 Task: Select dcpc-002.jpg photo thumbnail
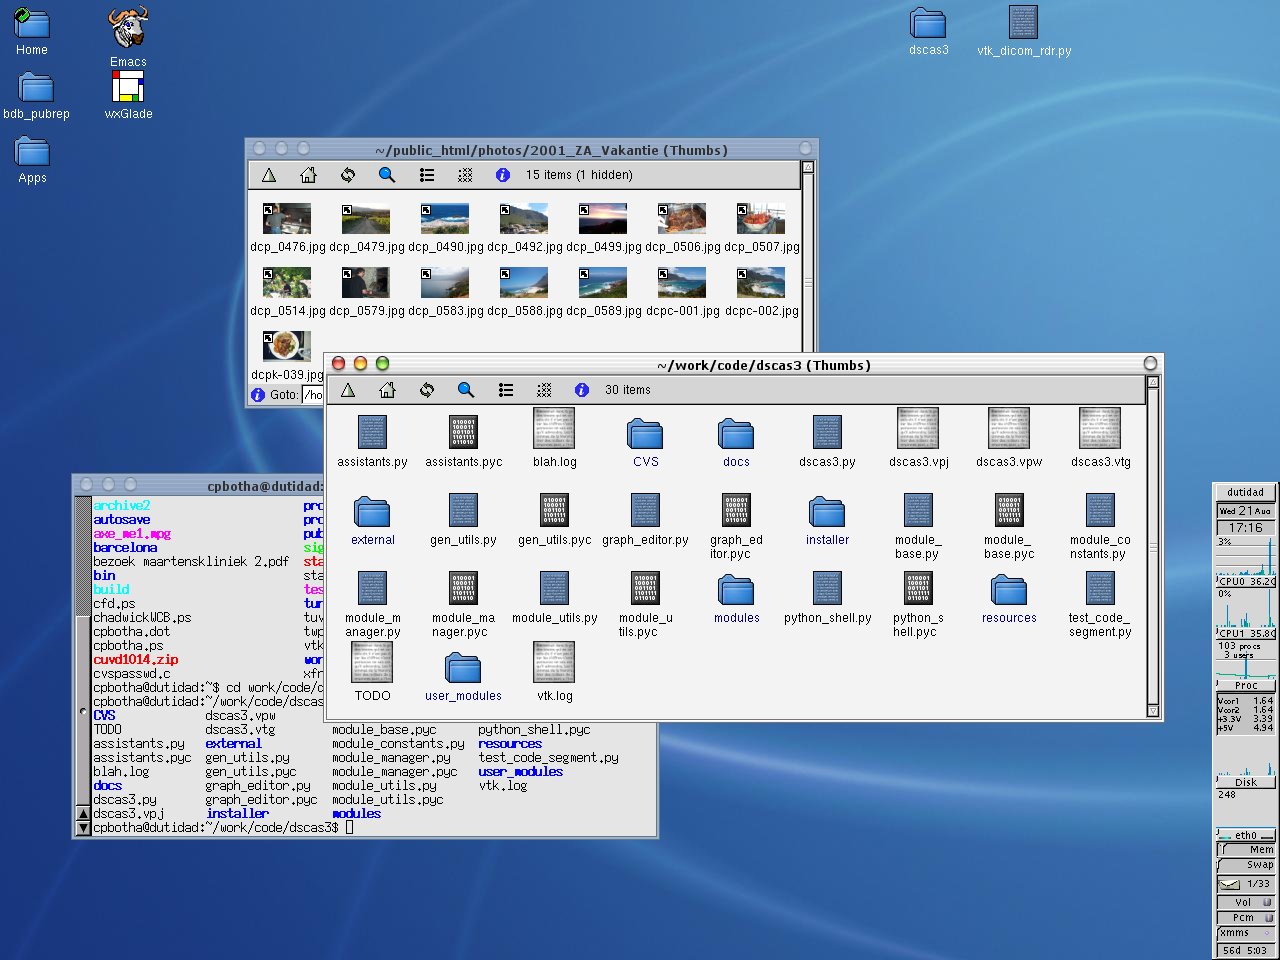[x=761, y=282]
